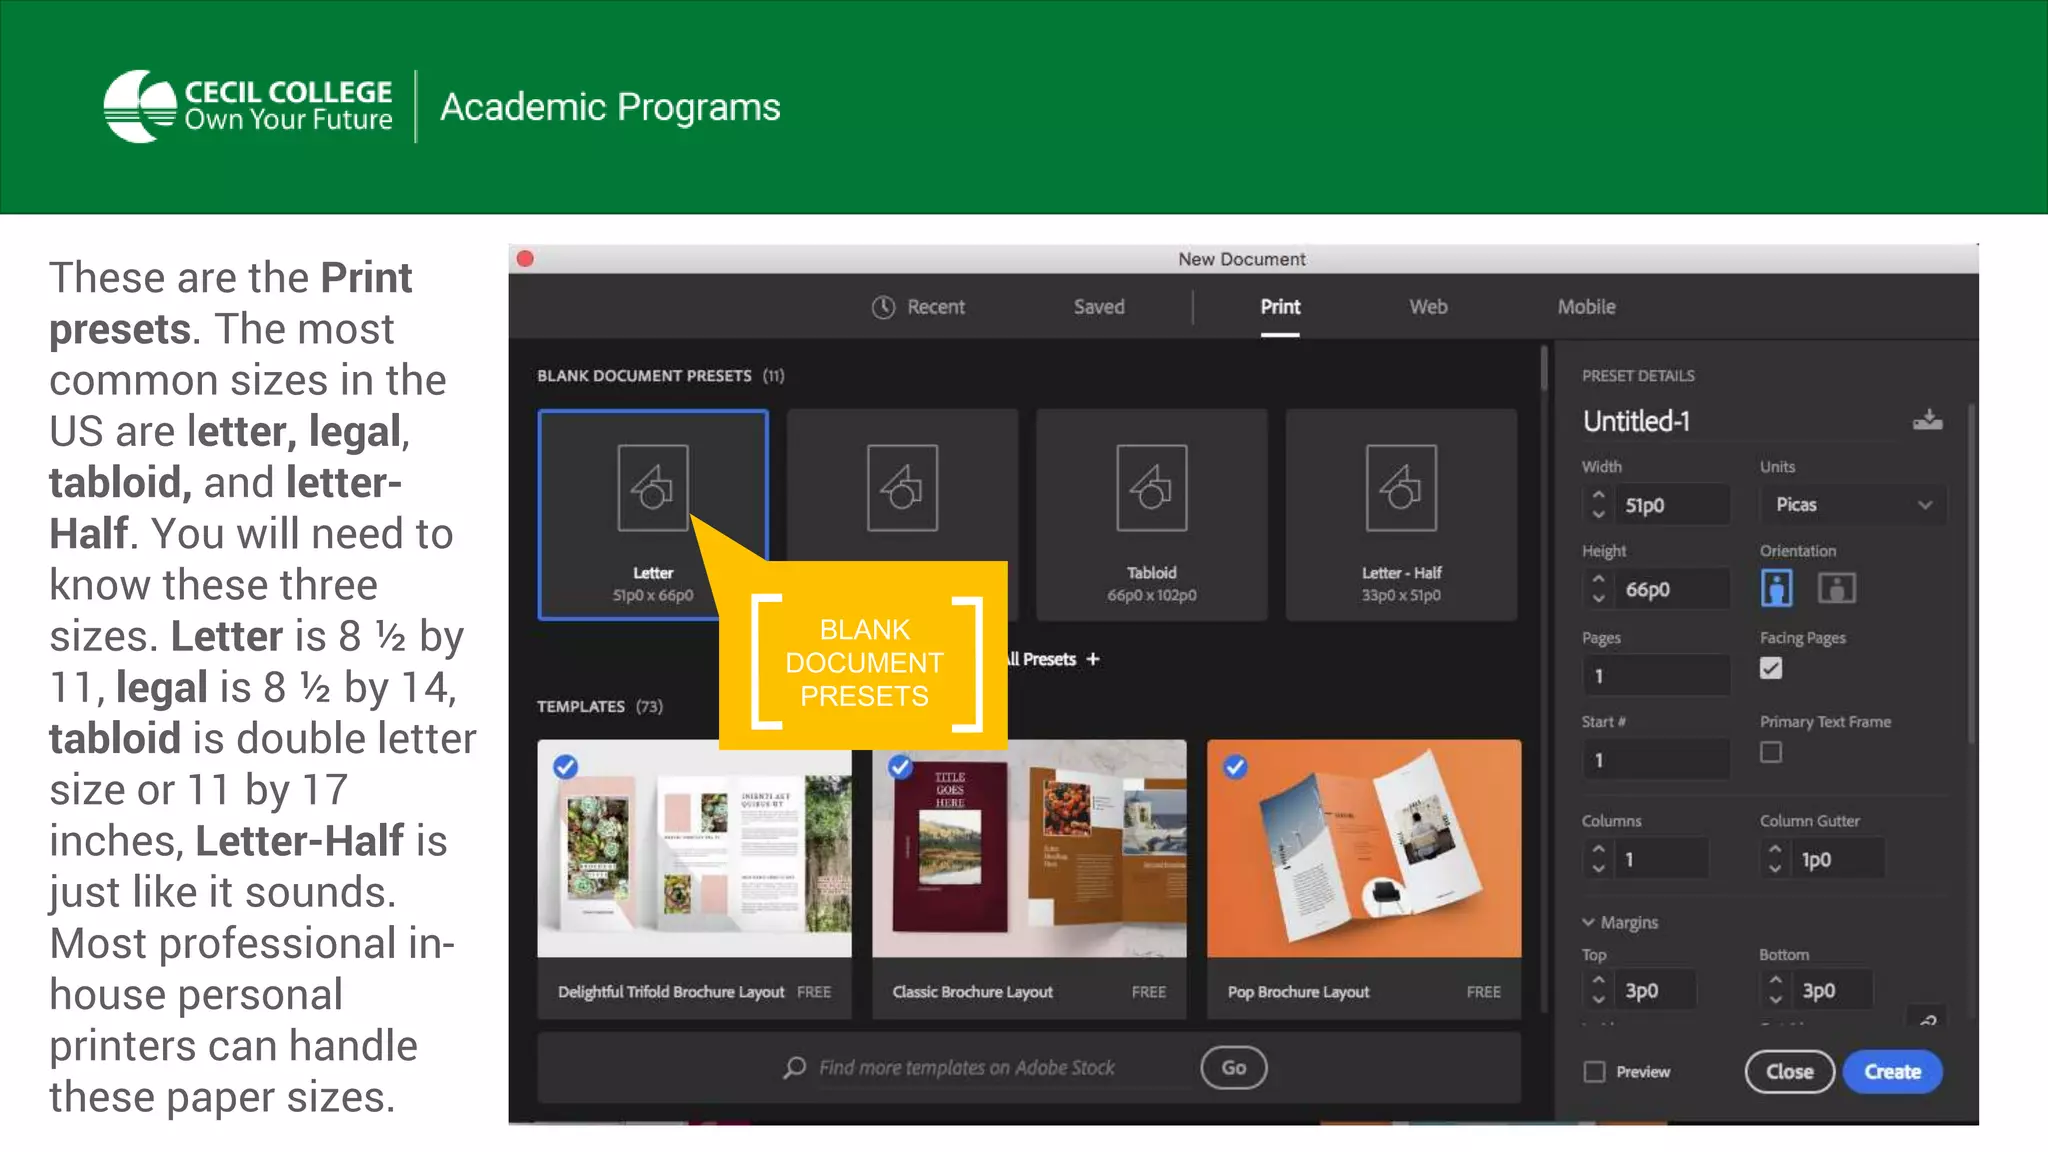Click the save preset icon beside Untitled-1
The width and height of the screenshot is (2048, 1152).
(x=1927, y=420)
